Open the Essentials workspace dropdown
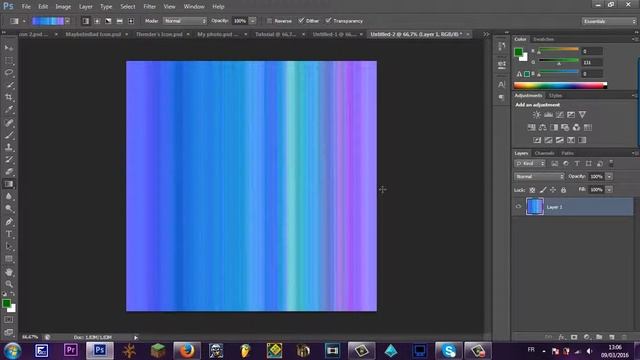This screenshot has width=640, height=360. (609, 21)
